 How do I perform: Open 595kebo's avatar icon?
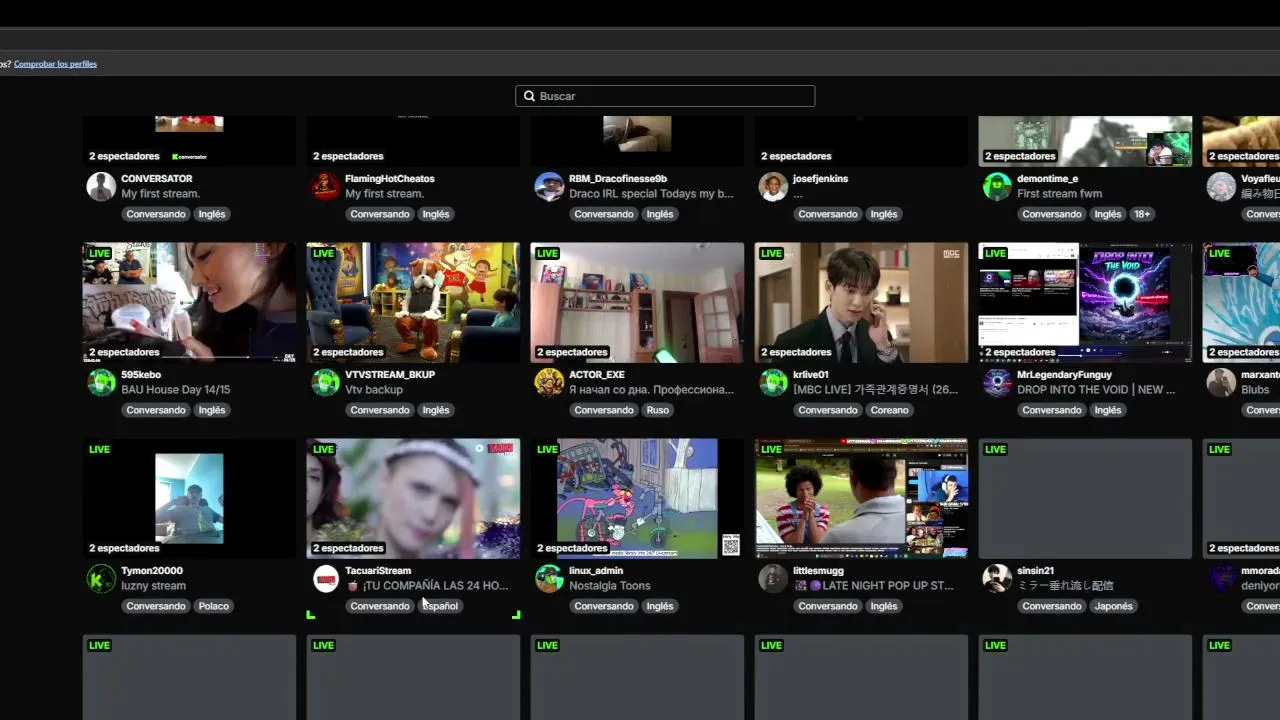(101, 382)
